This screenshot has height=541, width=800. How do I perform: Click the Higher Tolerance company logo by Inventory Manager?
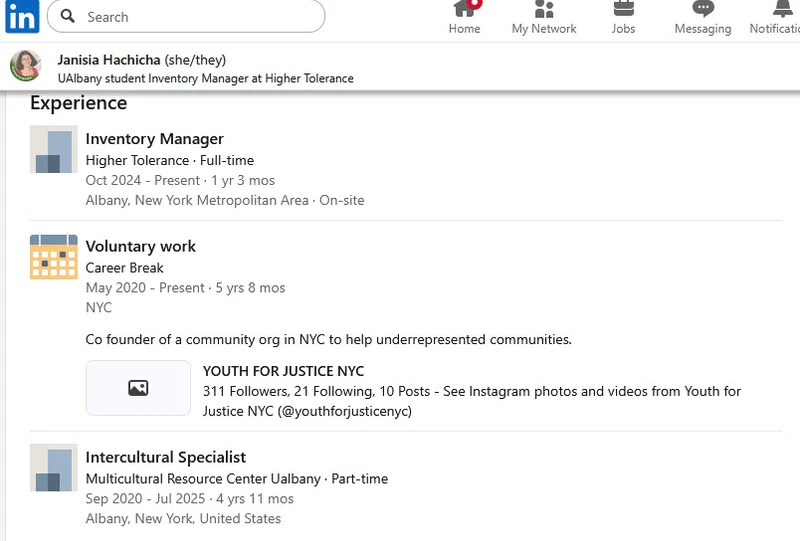pos(54,149)
